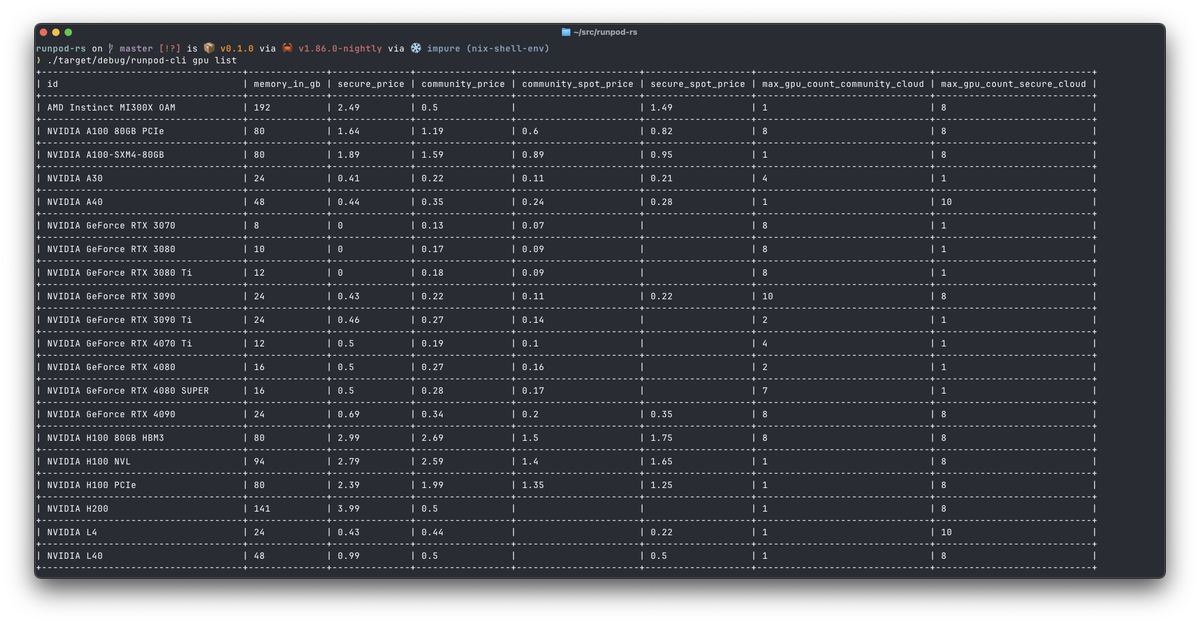Image resolution: width=1200 pixels, height=624 pixels.
Task: Zoom the terminal with the green button
Action: [x=68, y=32]
